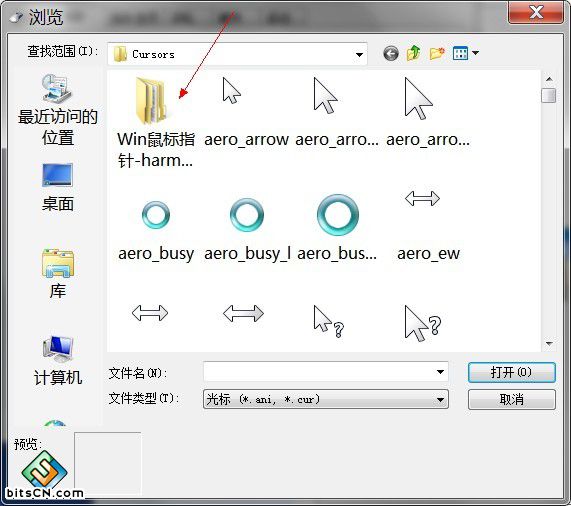Open the View menu icon
Viewport: 571px width, 506px height.
[465, 54]
